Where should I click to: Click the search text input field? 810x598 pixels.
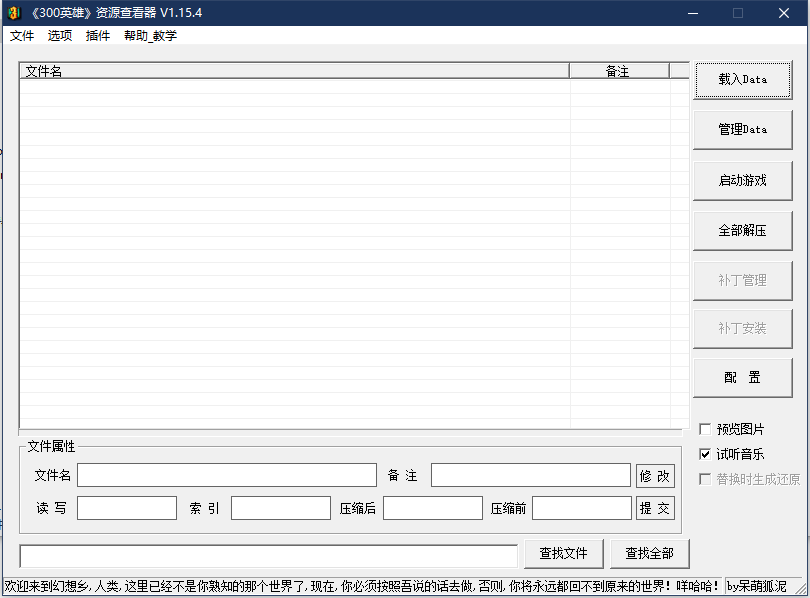[x=268, y=555]
